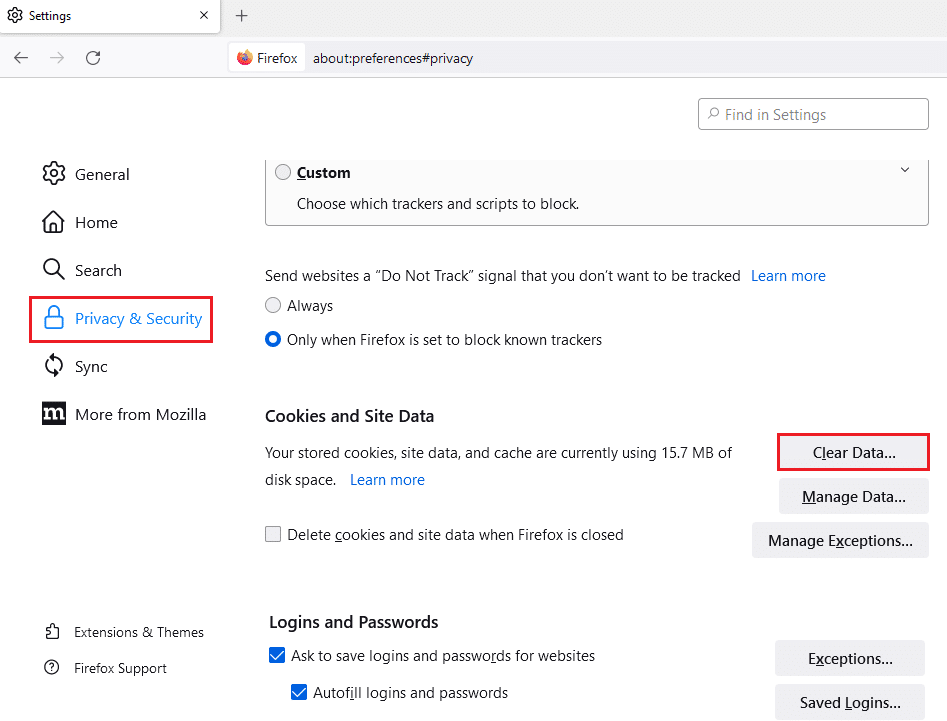Click the gear icon on Settings tab
The height and width of the screenshot is (721, 947).
[x=15, y=15]
